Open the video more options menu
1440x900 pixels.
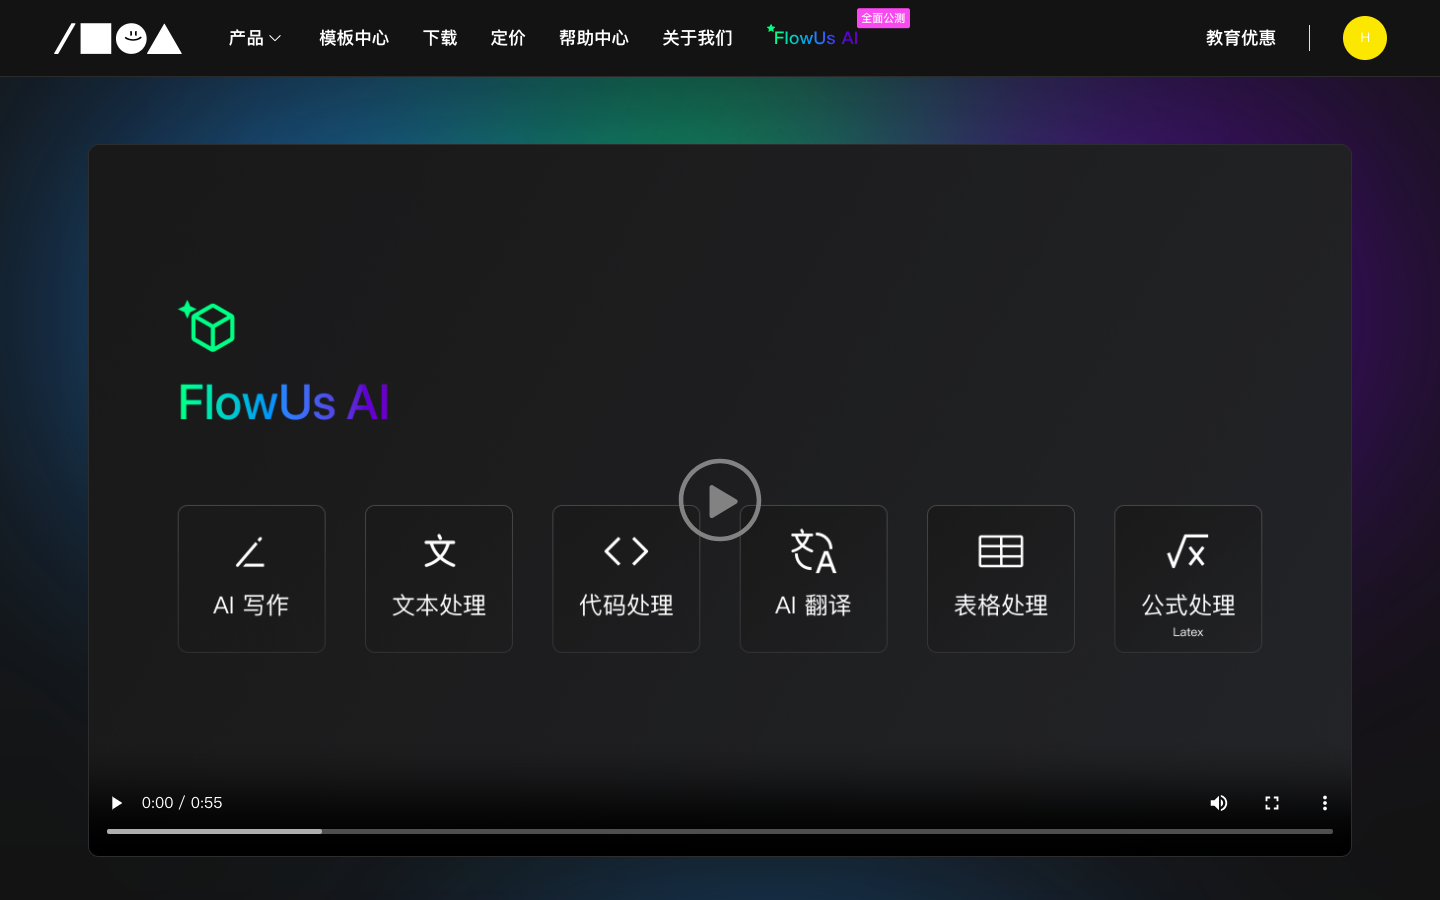[x=1325, y=803]
